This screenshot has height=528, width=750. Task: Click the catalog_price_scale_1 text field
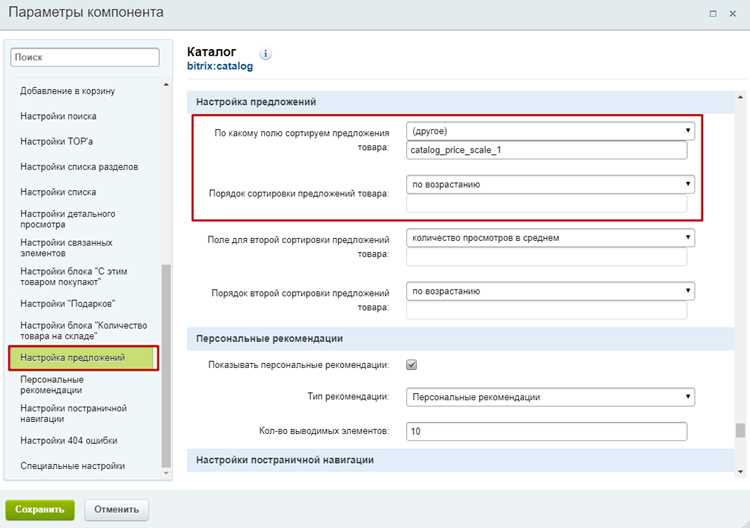[x=546, y=150]
